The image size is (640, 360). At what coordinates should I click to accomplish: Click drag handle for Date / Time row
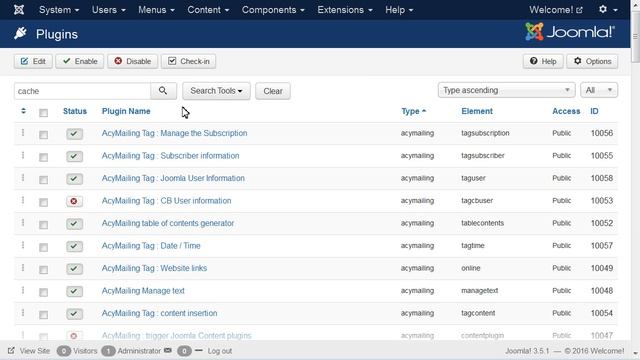coord(23,245)
